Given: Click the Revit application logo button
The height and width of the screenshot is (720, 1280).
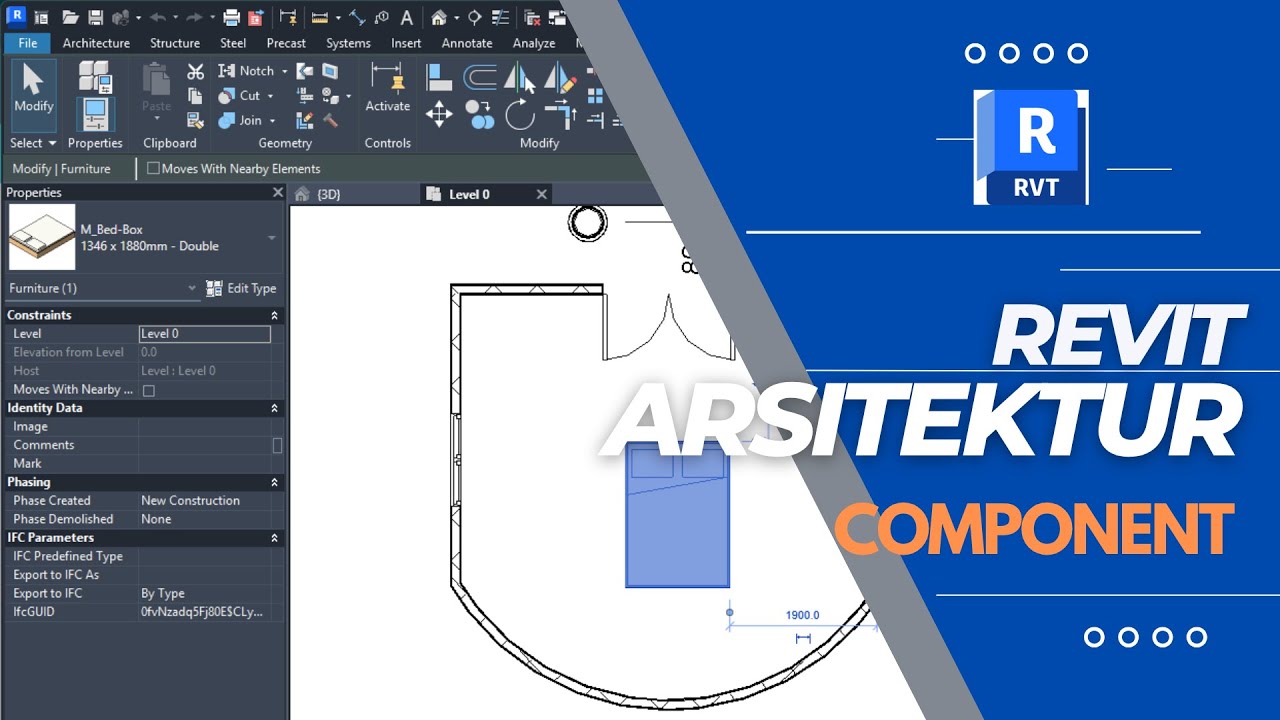Looking at the screenshot, I should coord(16,17).
